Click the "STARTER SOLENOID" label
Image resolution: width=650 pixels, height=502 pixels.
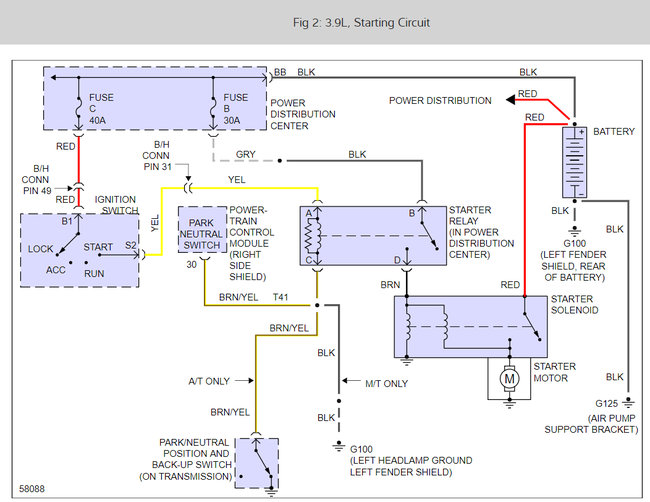tap(574, 304)
